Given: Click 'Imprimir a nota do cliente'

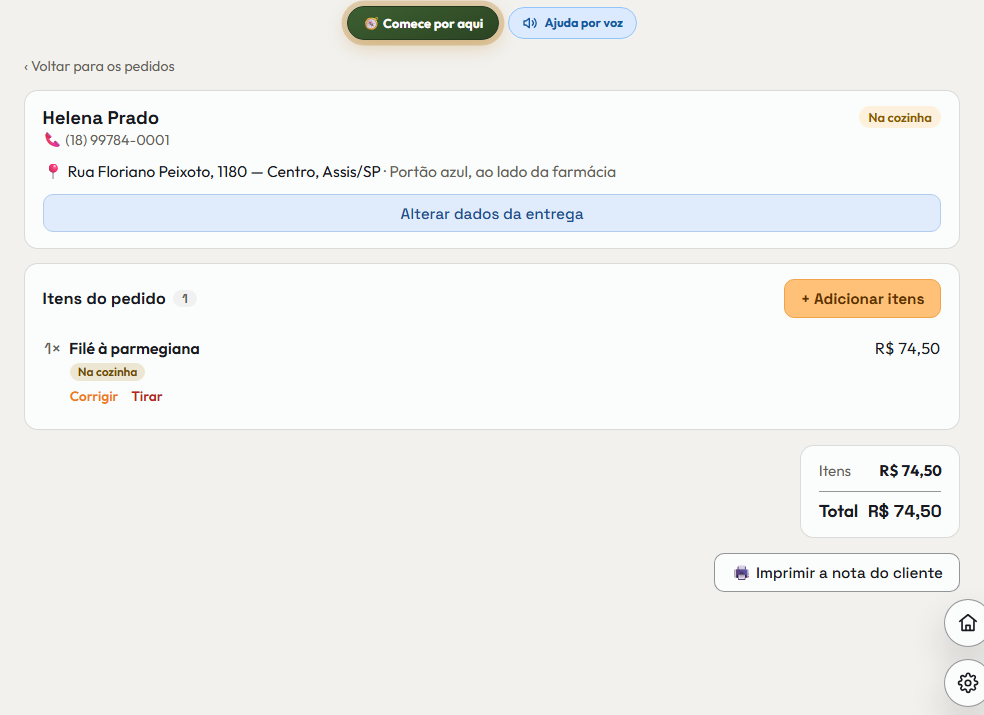Looking at the screenshot, I should pyautogui.click(x=837, y=573).
